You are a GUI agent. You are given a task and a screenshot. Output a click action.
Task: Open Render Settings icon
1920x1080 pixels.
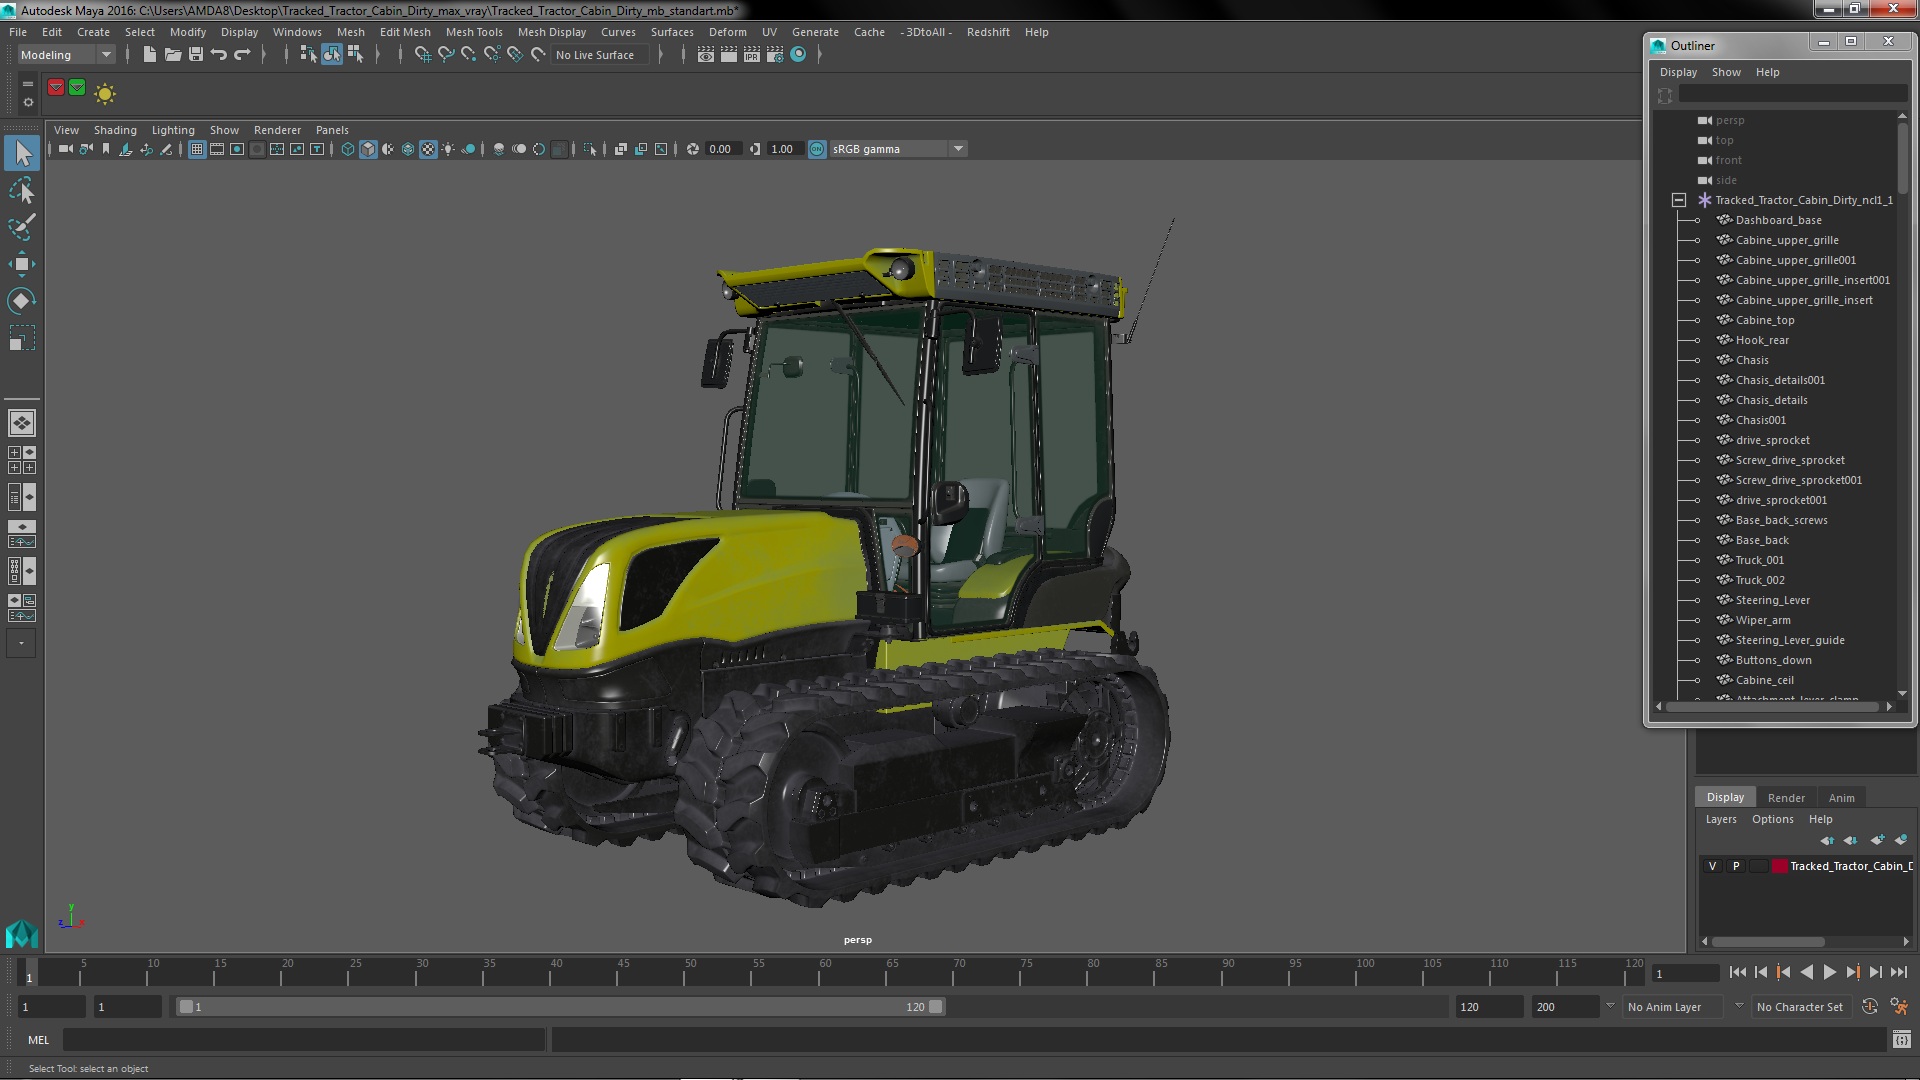(x=775, y=54)
